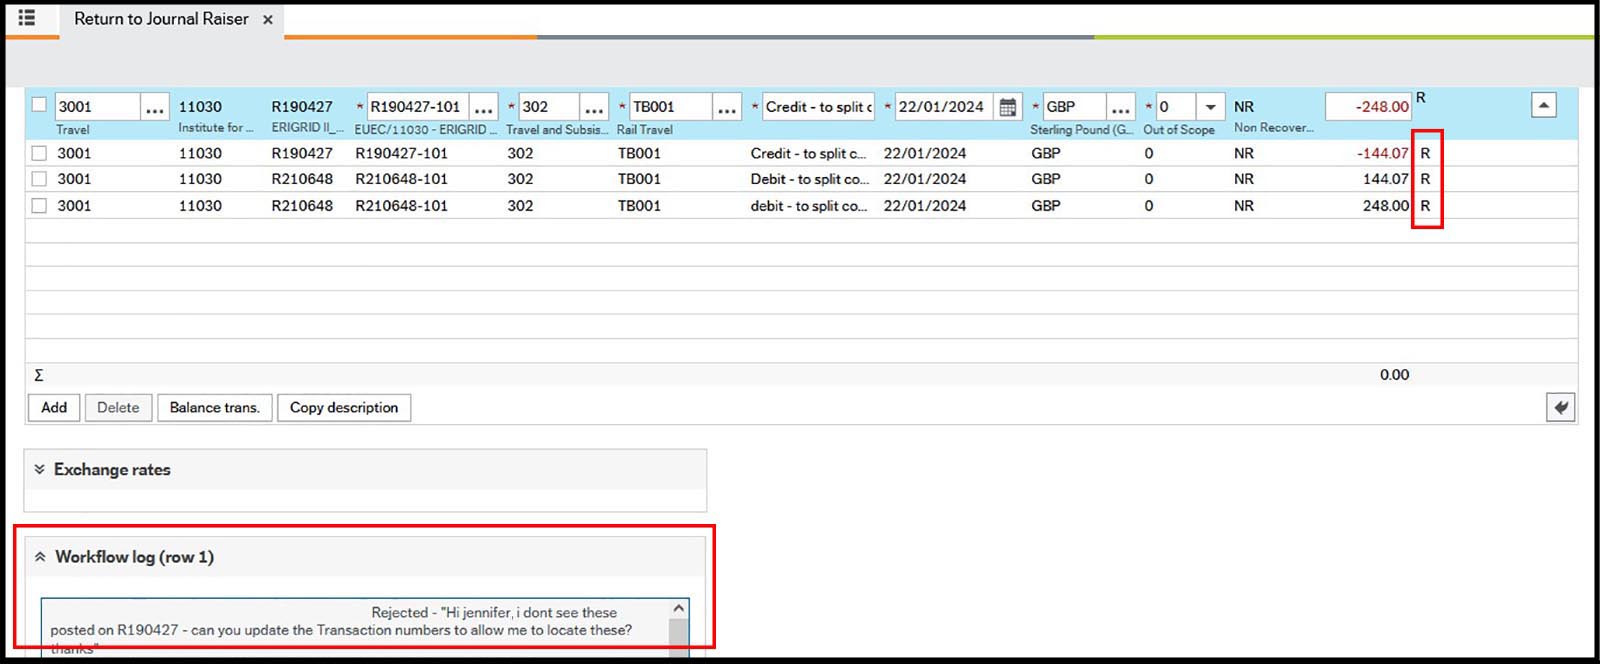Click the Balance trans. button
The image size is (1600, 664).
coord(214,407)
